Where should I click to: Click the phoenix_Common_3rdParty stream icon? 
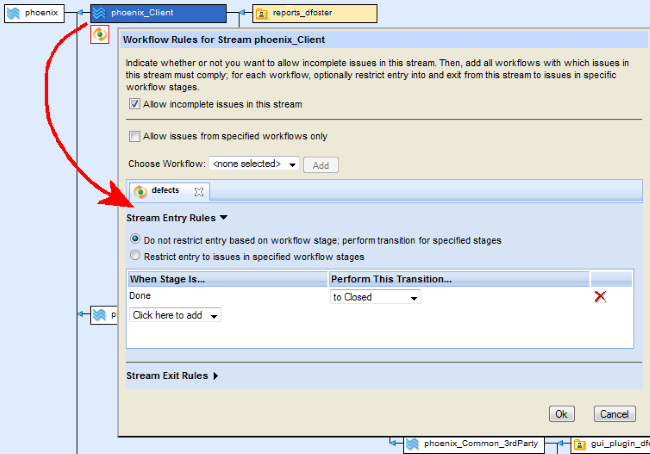pos(411,443)
